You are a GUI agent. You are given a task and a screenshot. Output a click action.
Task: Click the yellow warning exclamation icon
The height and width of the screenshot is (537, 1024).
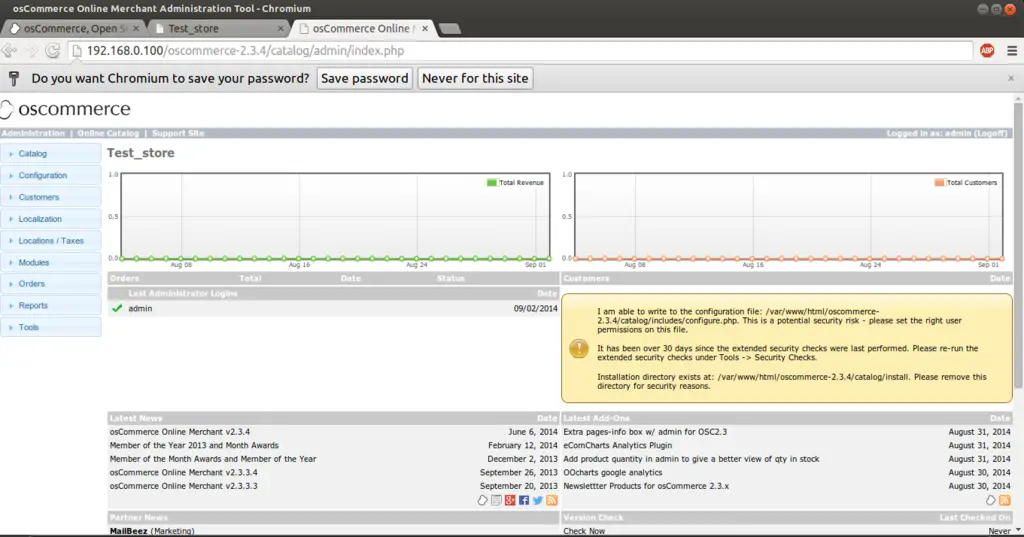579,348
